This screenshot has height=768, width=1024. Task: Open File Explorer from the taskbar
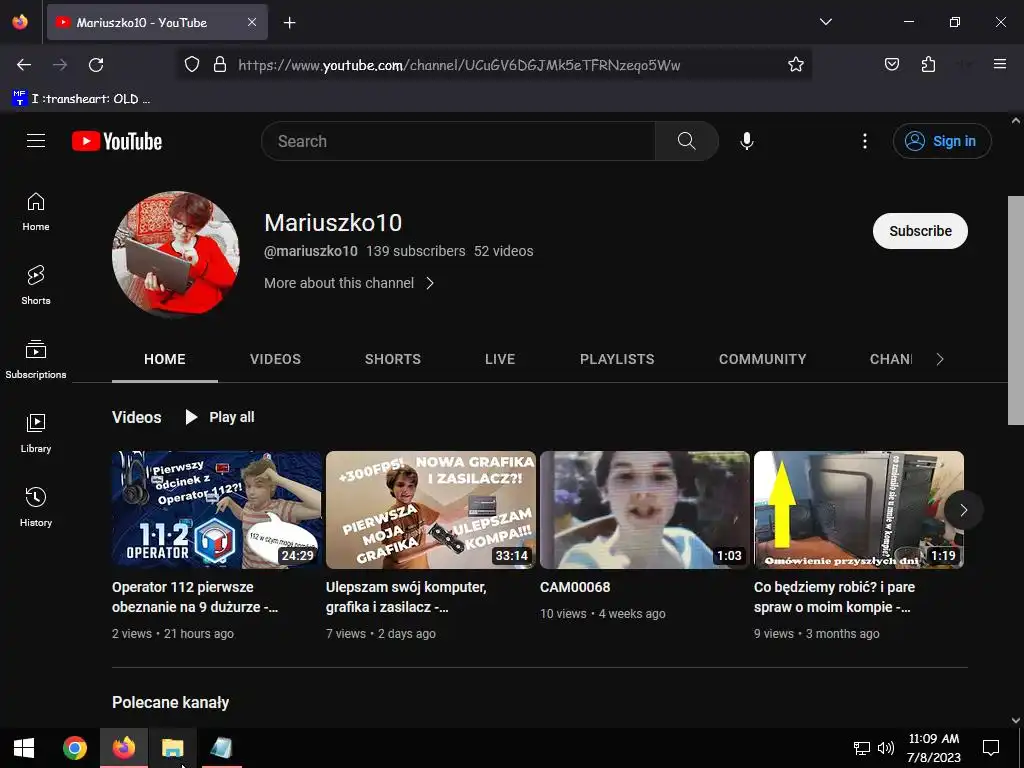(x=173, y=748)
